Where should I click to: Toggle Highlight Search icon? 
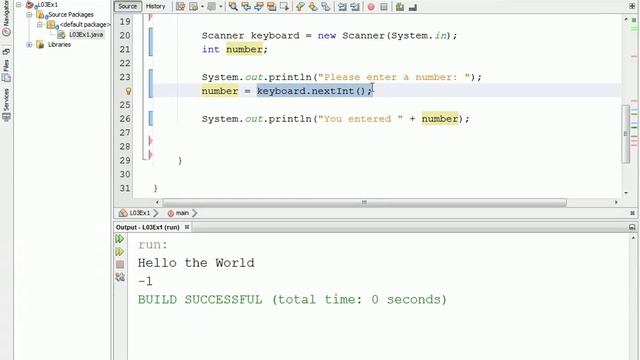pos(271,7)
